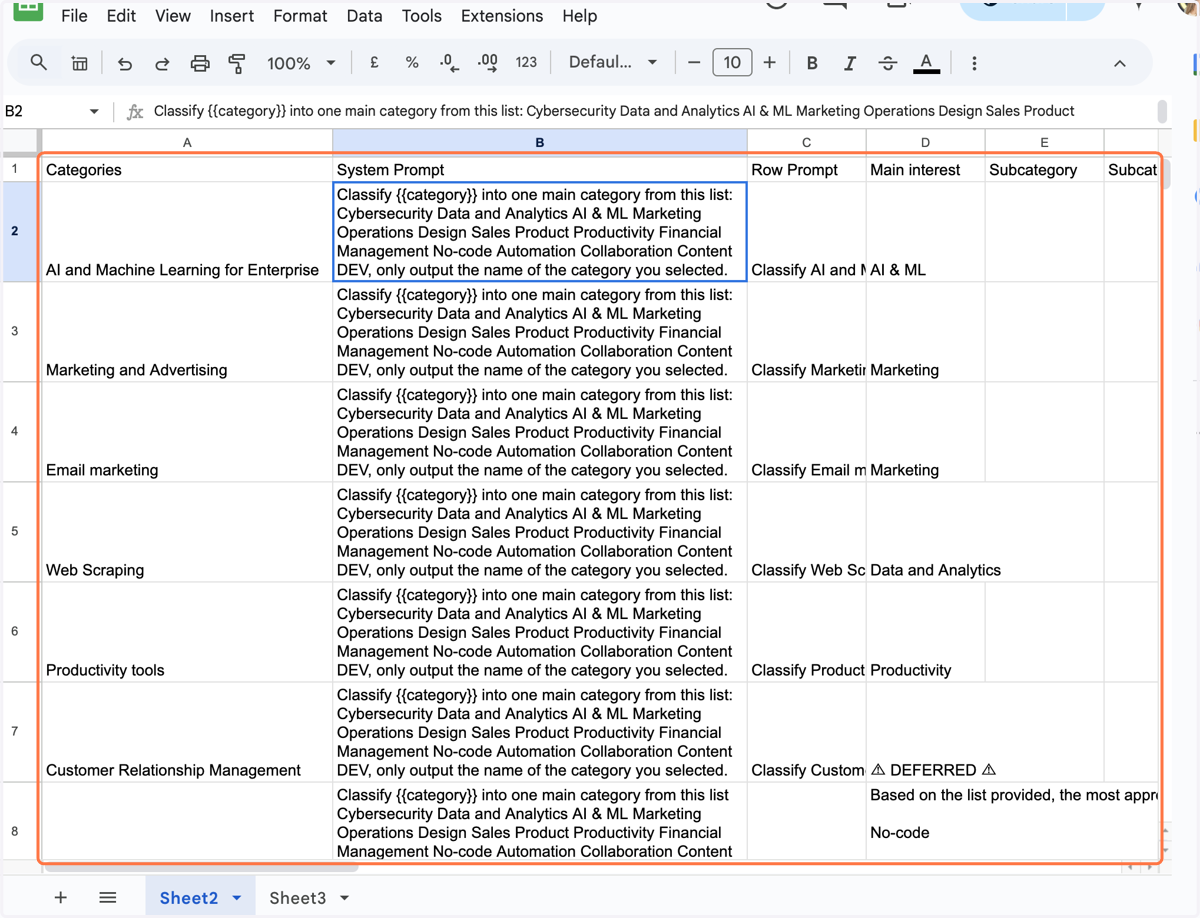Switch to Sheet3 tab
This screenshot has width=1200, height=918.
pos(297,898)
